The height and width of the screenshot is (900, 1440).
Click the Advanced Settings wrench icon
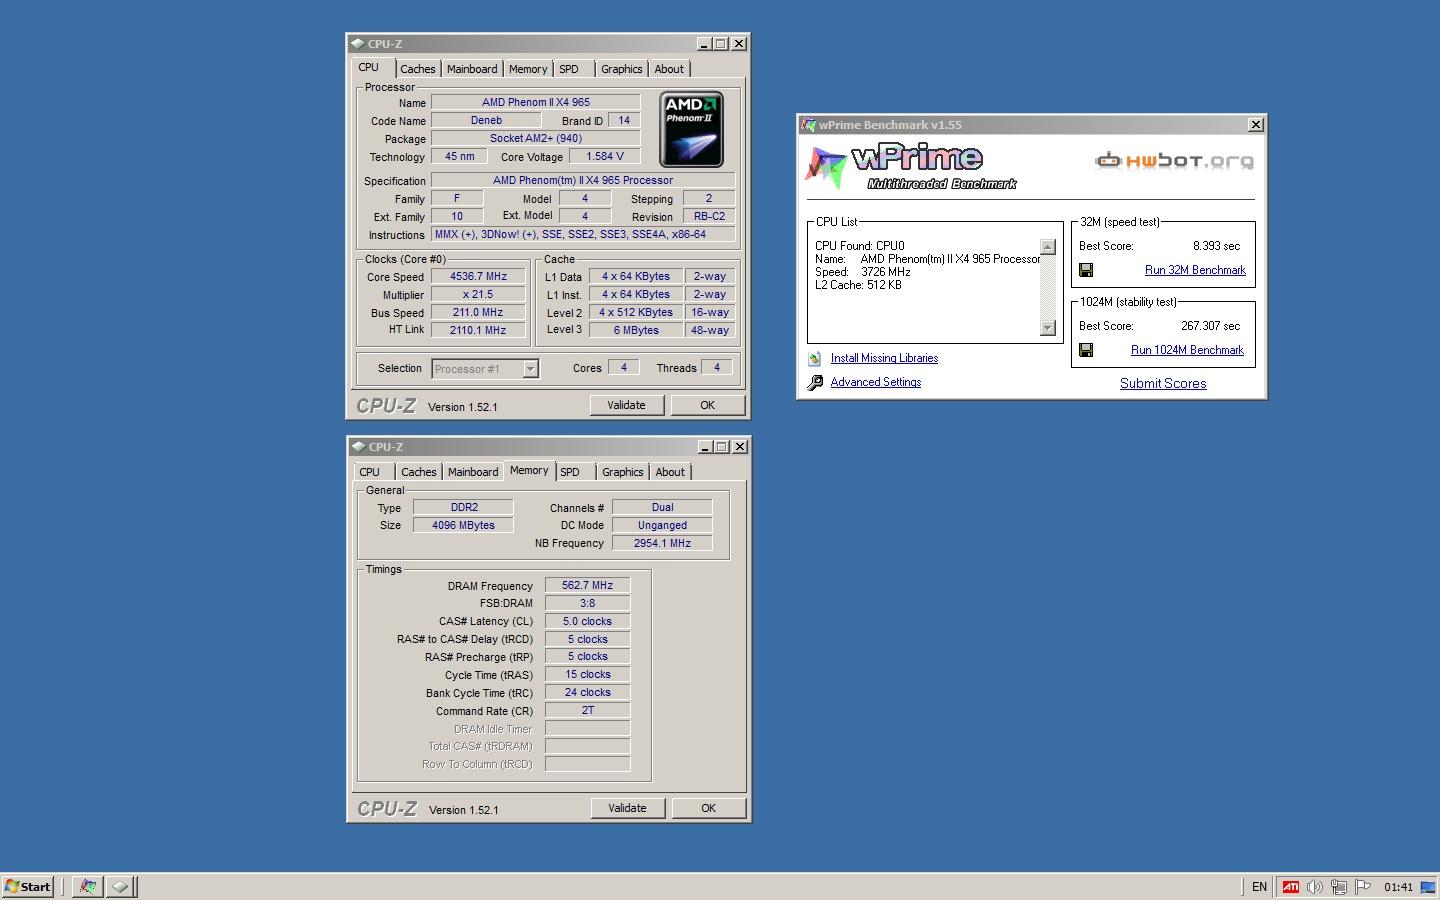coord(815,382)
